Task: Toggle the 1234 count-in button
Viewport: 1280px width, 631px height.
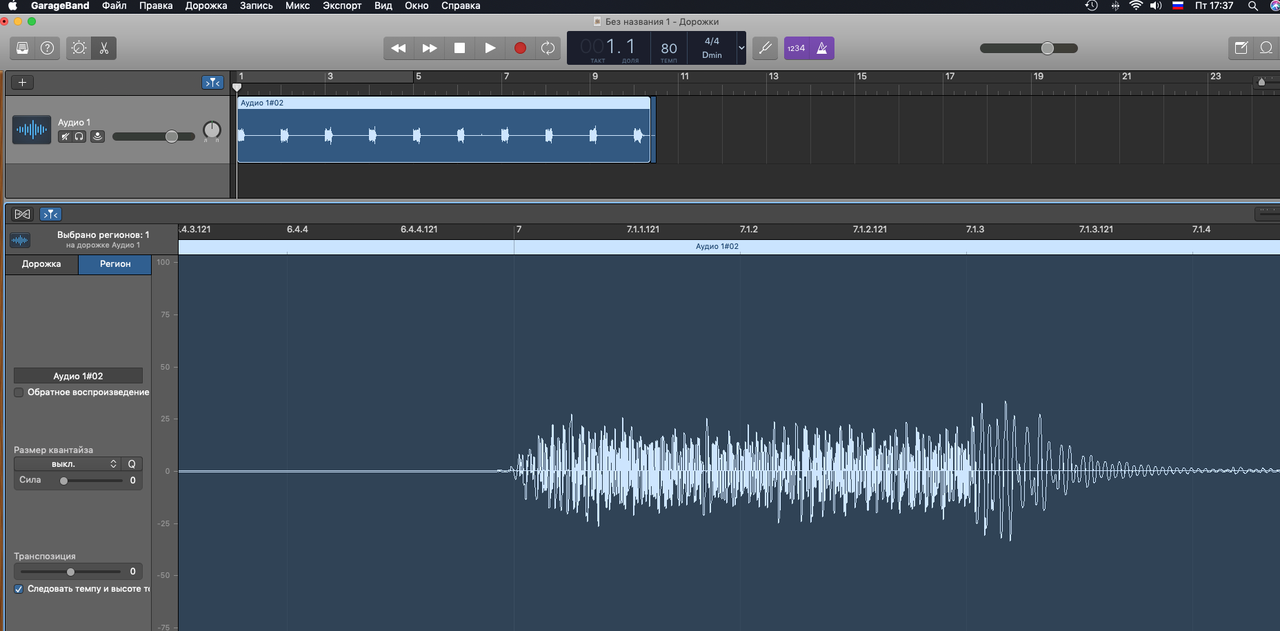Action: pyautogui.click(x=796, y=48)
